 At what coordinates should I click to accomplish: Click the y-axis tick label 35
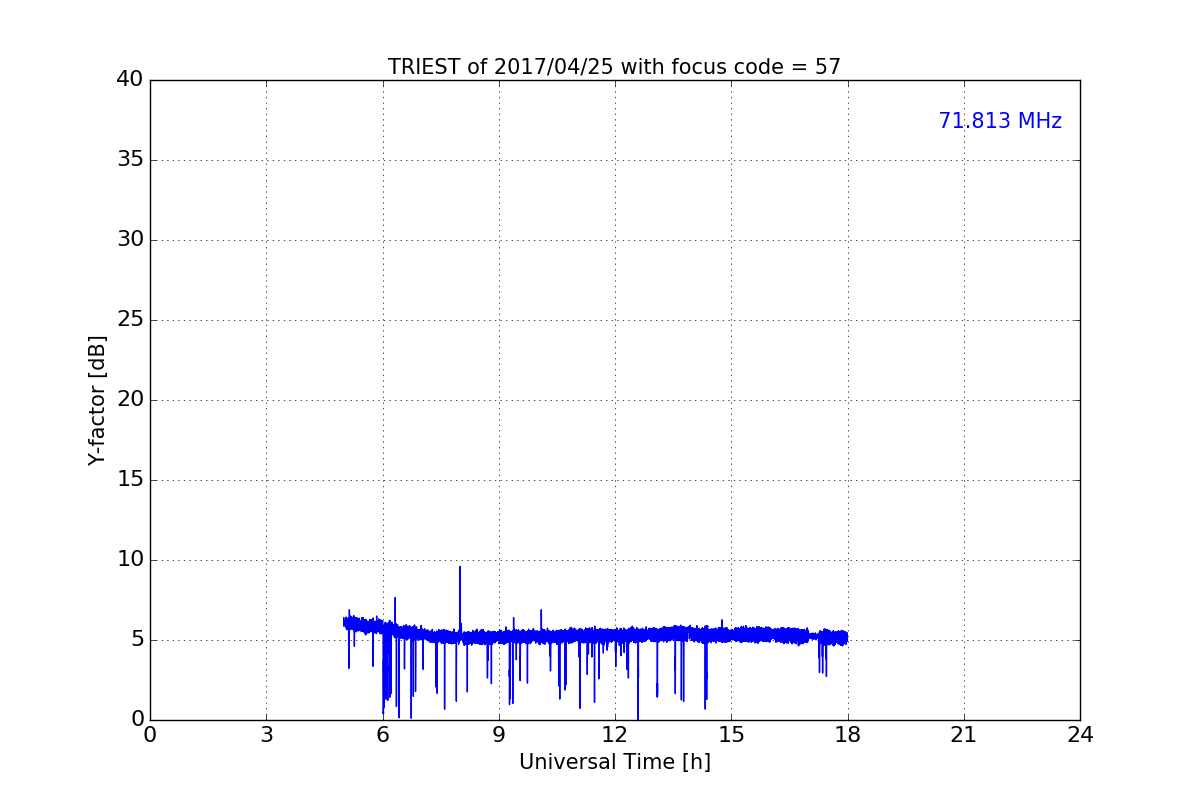point(130,160)
